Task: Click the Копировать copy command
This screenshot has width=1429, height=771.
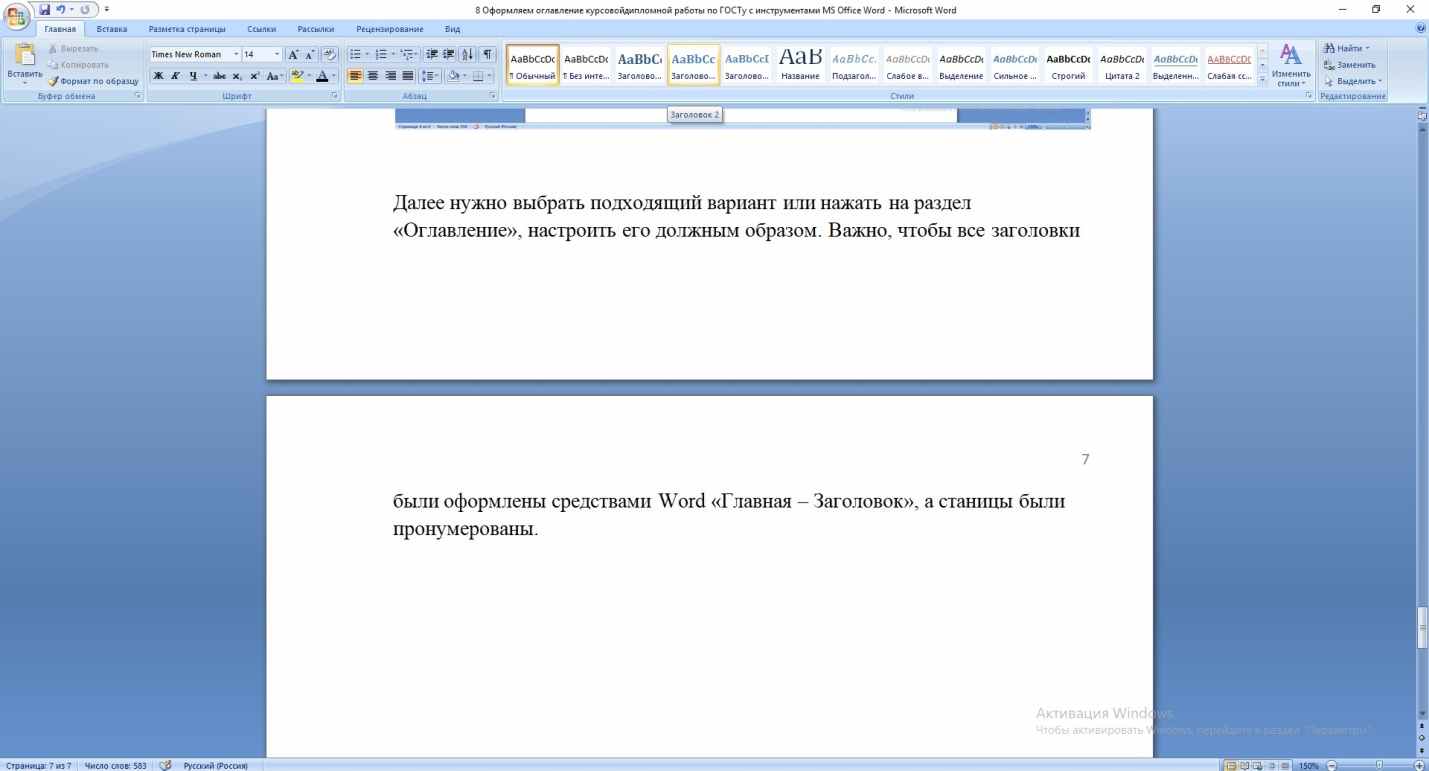Action: 78,64
